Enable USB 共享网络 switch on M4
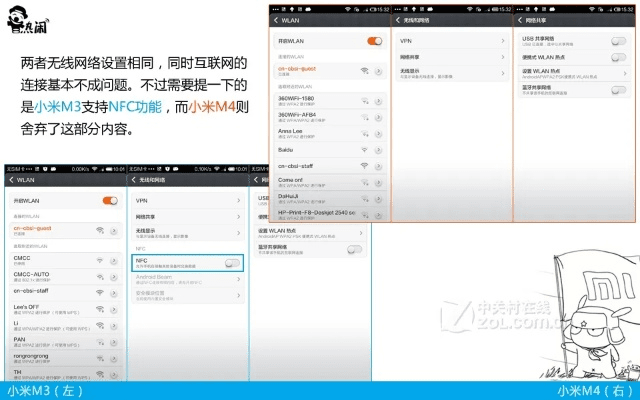Image resolution: width=640 pixels, height=400 pixels. pos(619,41)
